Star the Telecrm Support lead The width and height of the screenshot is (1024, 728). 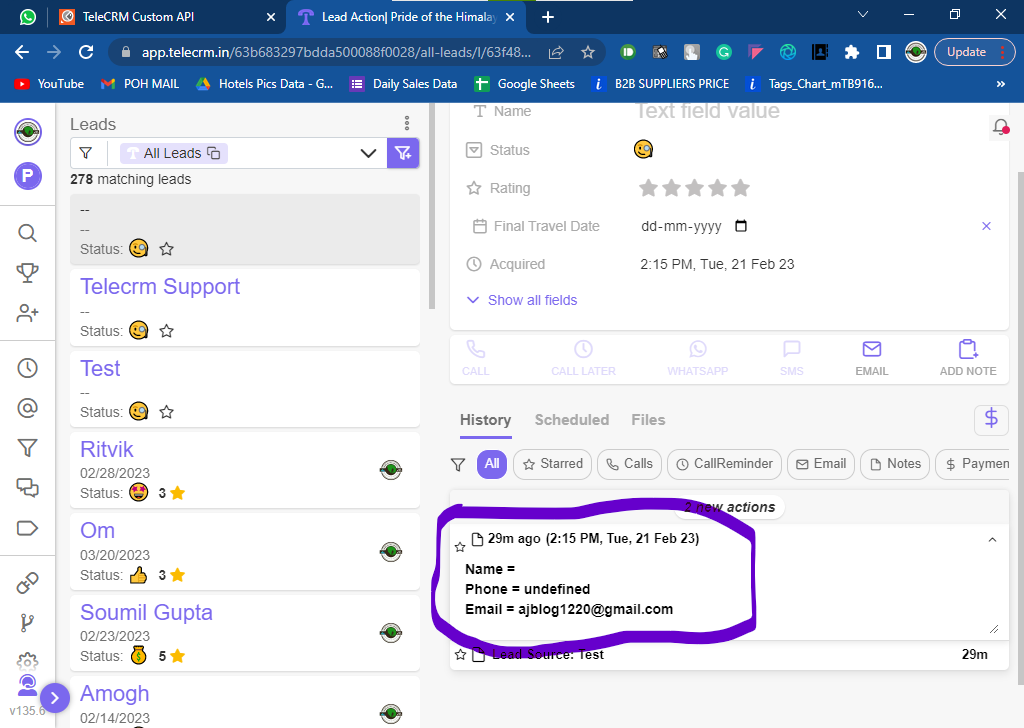point(167,331)
